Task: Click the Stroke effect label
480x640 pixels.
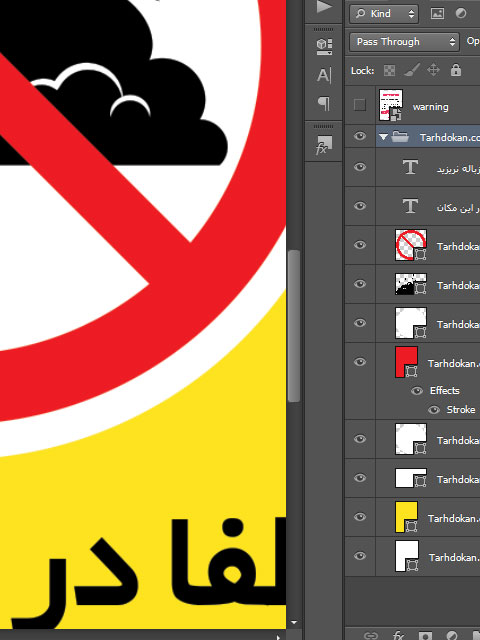Action: point(461,409)
